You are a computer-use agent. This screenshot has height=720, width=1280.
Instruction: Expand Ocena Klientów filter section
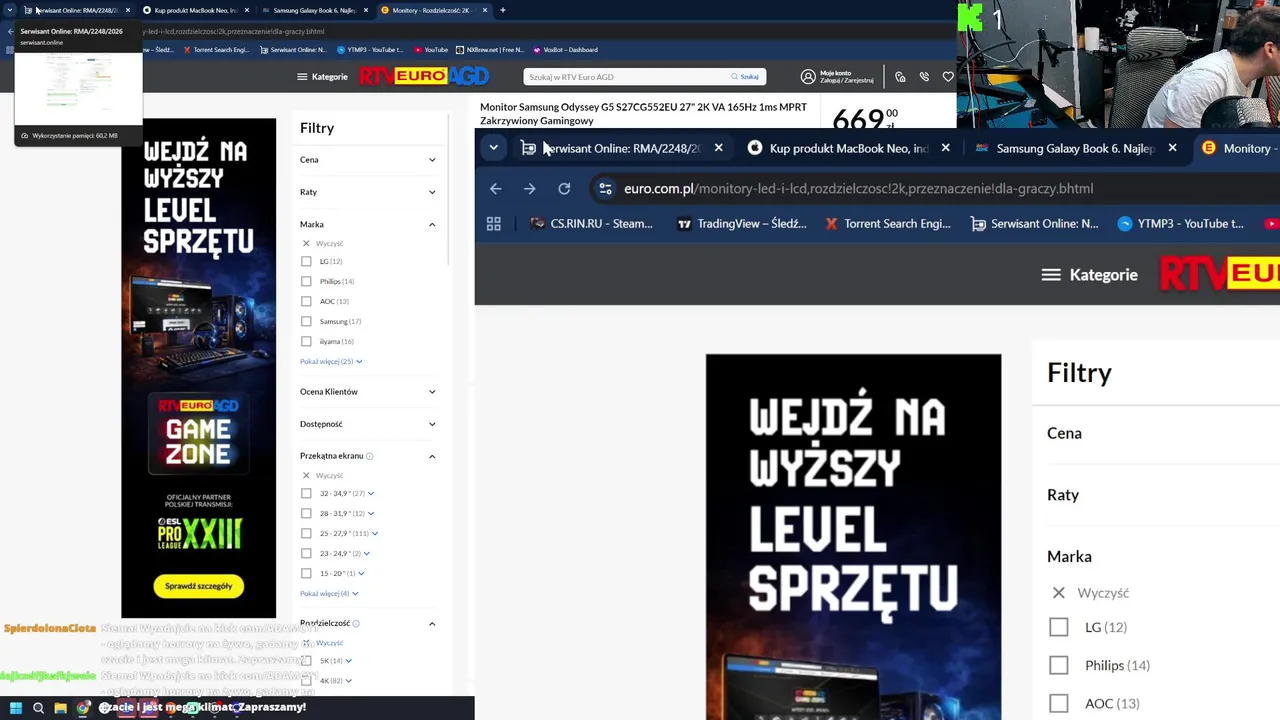click(x=432, y=392)
